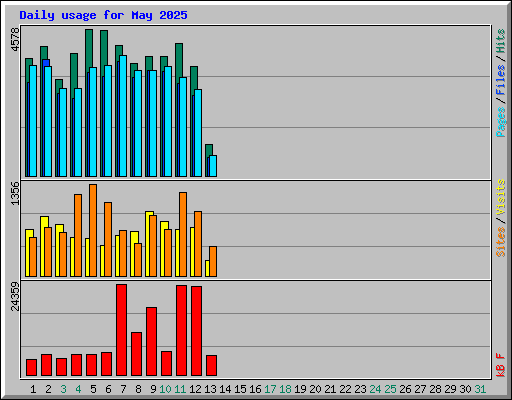
Task: Click day 28 on the x-axis
Action: coord(435,389)
